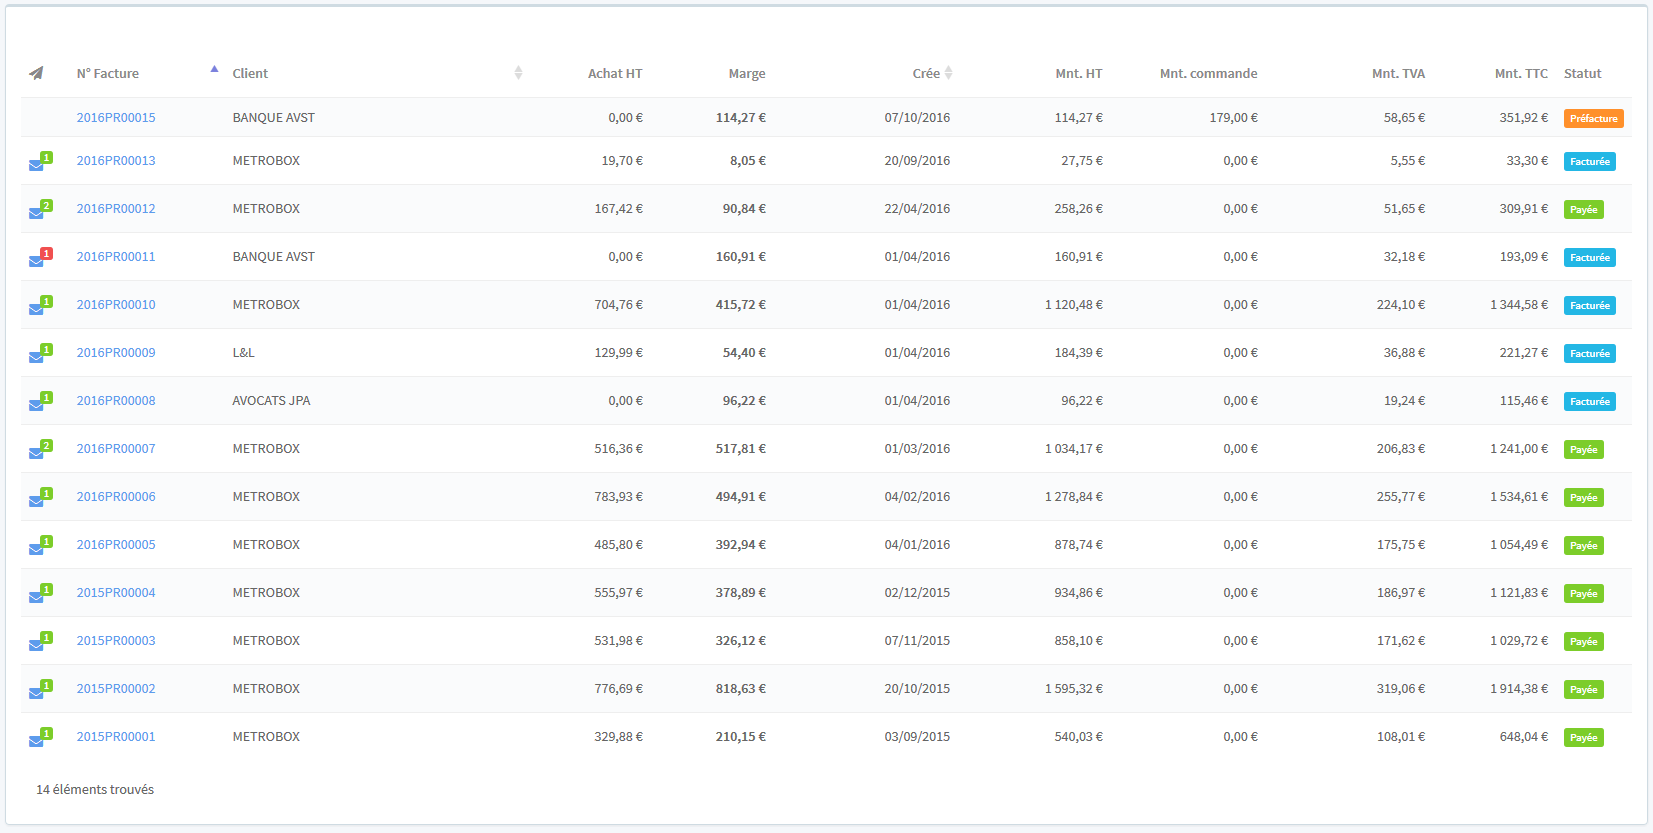Click Facturée badge on row 2016PR00013
The width and height of the screenshot is (1653, 833).
(x=1589, y=161)
